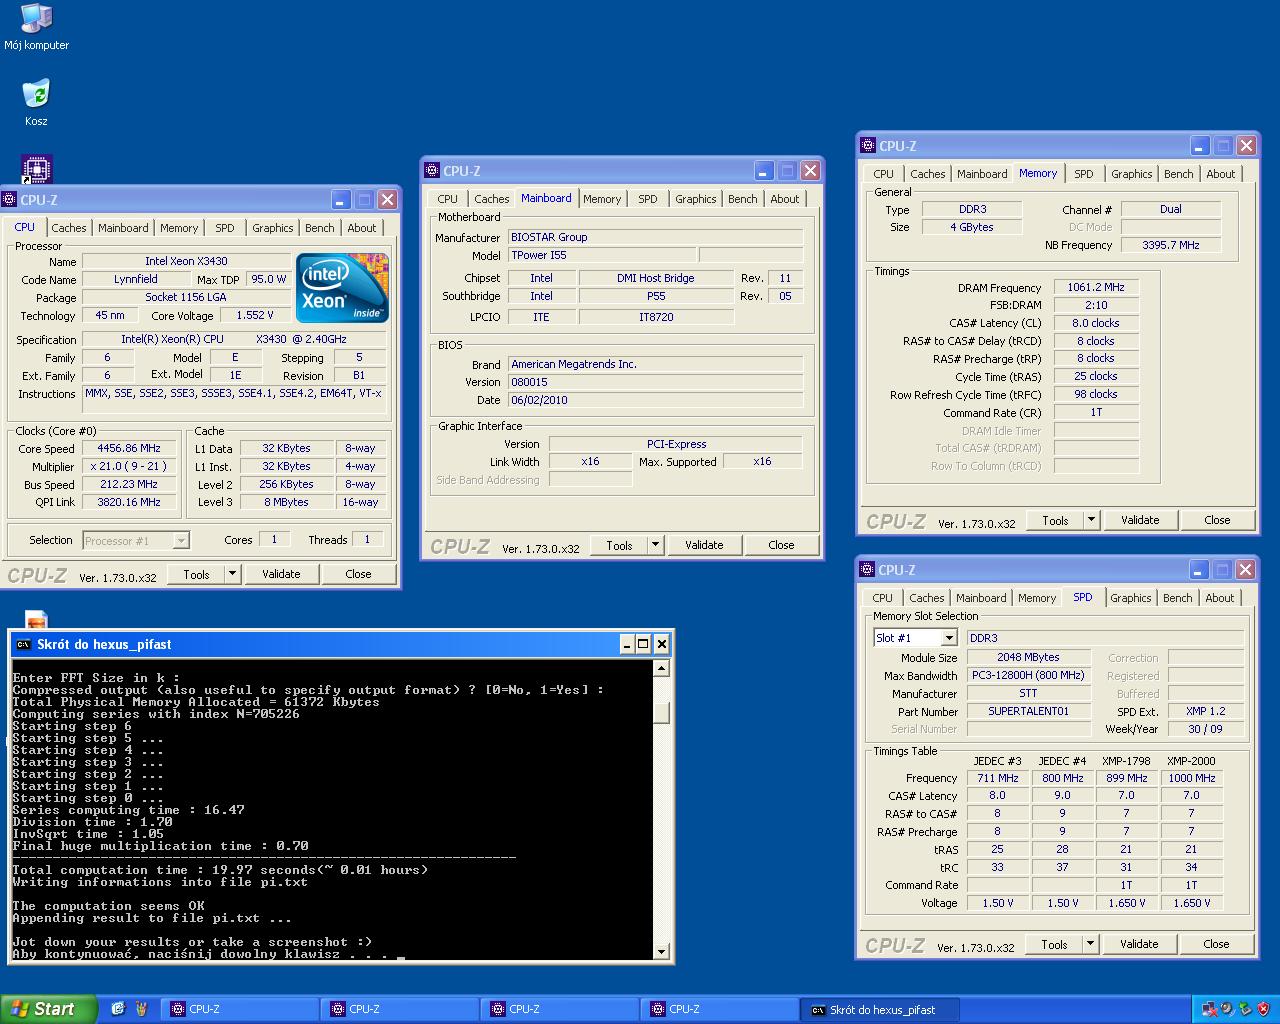The width and height of the screenshot is (1280, 1024).
Task: Open the Bench tab in the Mainboard window
Action: 743,199
